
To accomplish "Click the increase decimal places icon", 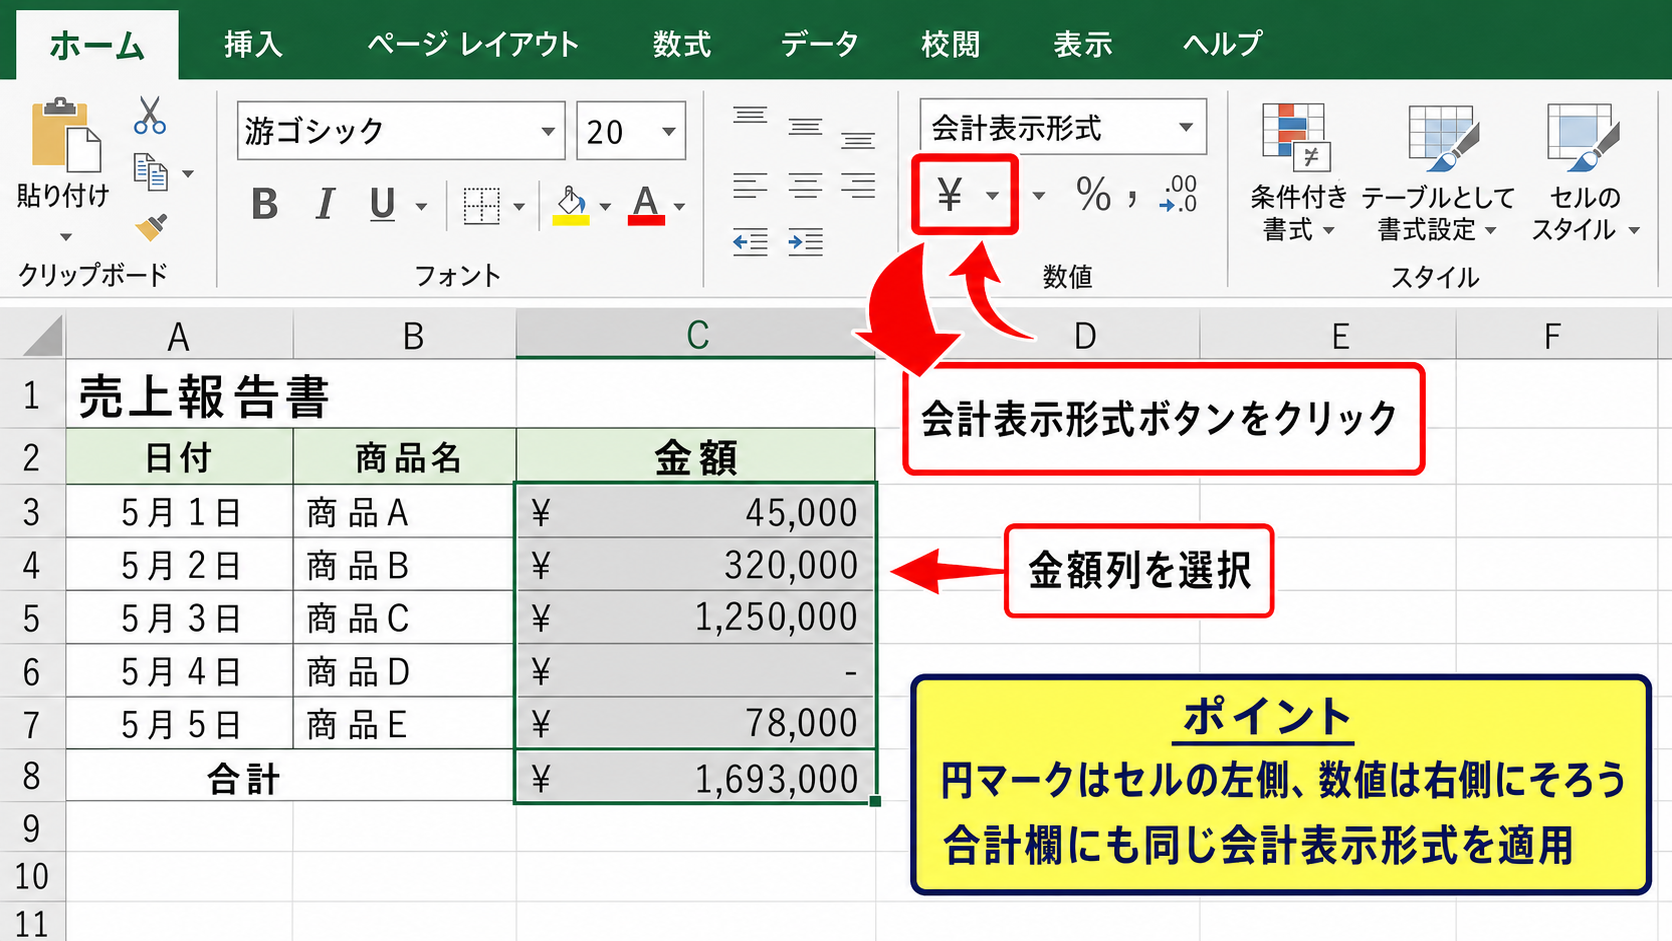I will pyautogui.click(x=1179, y=194).
